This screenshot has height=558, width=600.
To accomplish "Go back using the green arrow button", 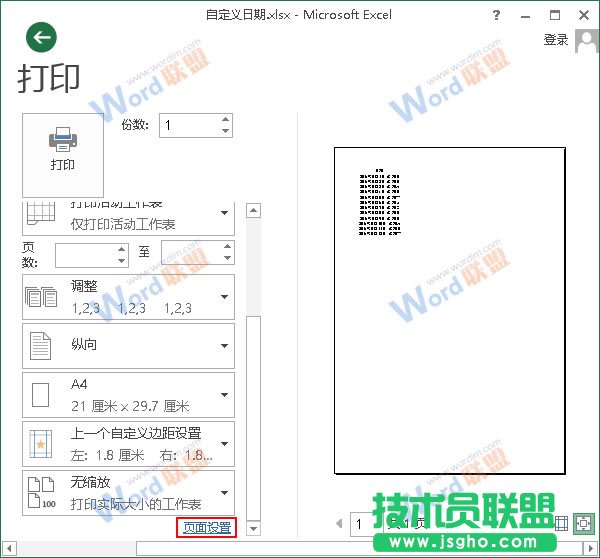I will pos(41,37).
